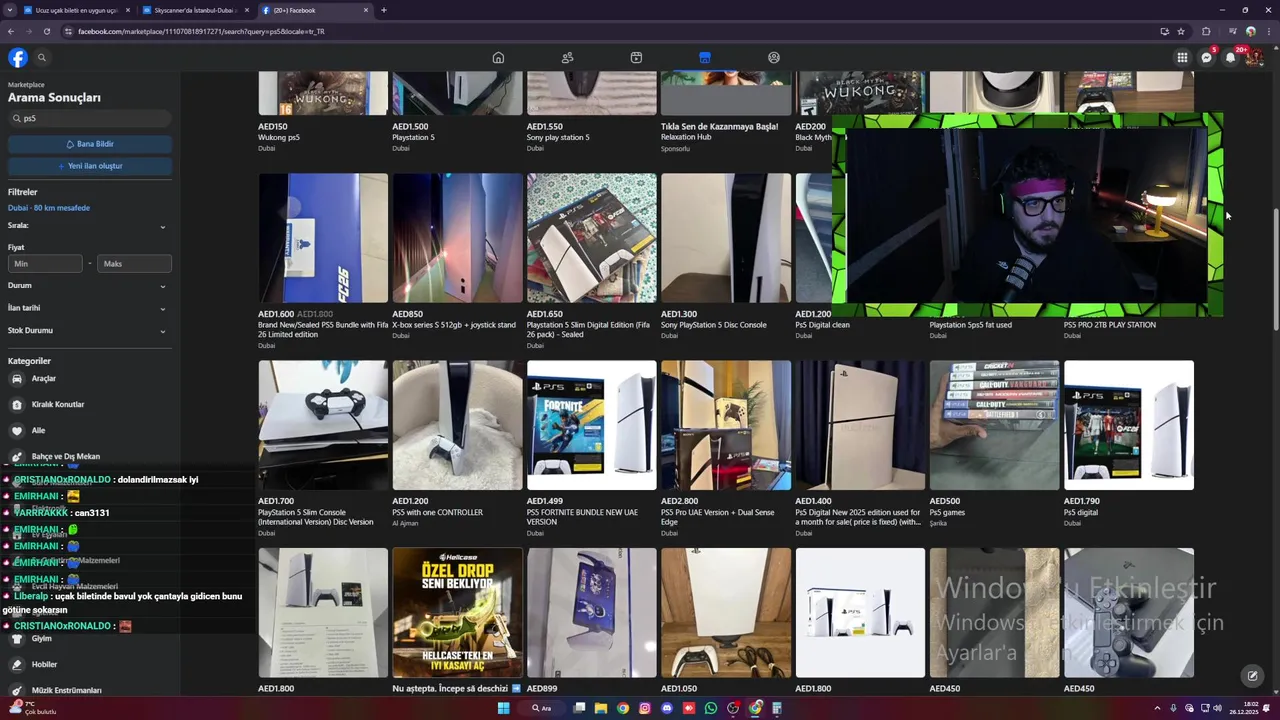Select the Araçlar category icon
Viewport: 1280px width, 720px height.
(x=17, y=379)
